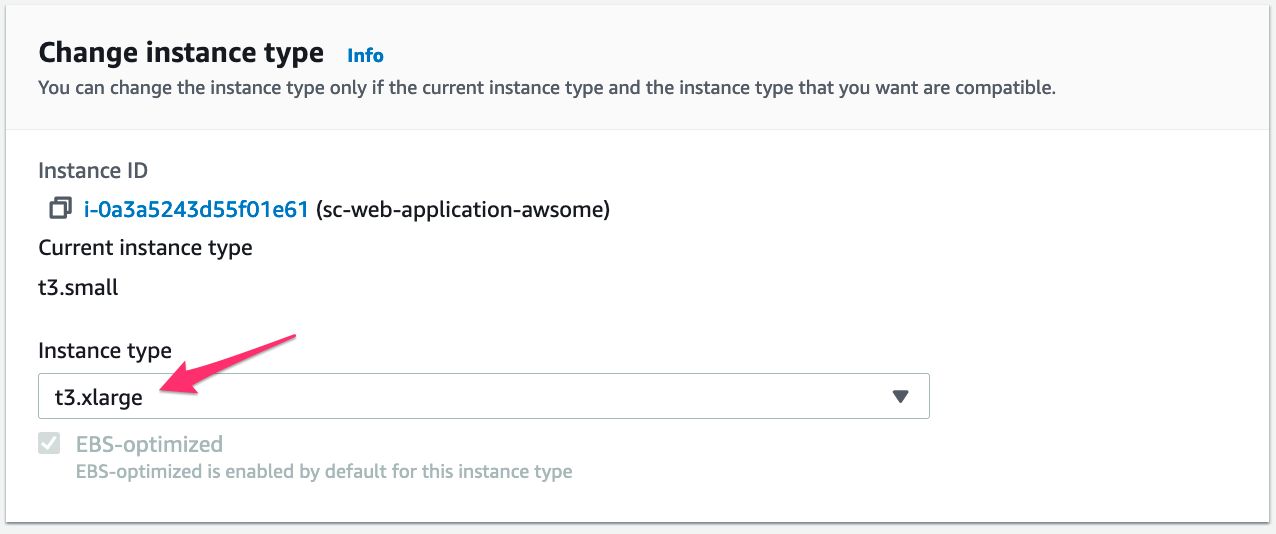This screenshot has width=1276, height=534.
Task: Click the gray strip below the form panel
Action: point(638,528)
